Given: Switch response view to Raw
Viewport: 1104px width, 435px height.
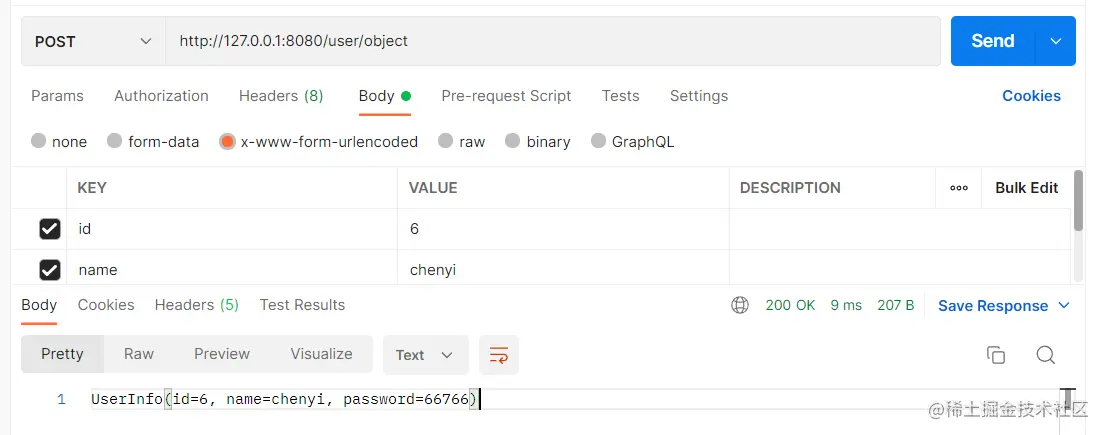Looking at the screenshot, I should [x=139, y=354].
